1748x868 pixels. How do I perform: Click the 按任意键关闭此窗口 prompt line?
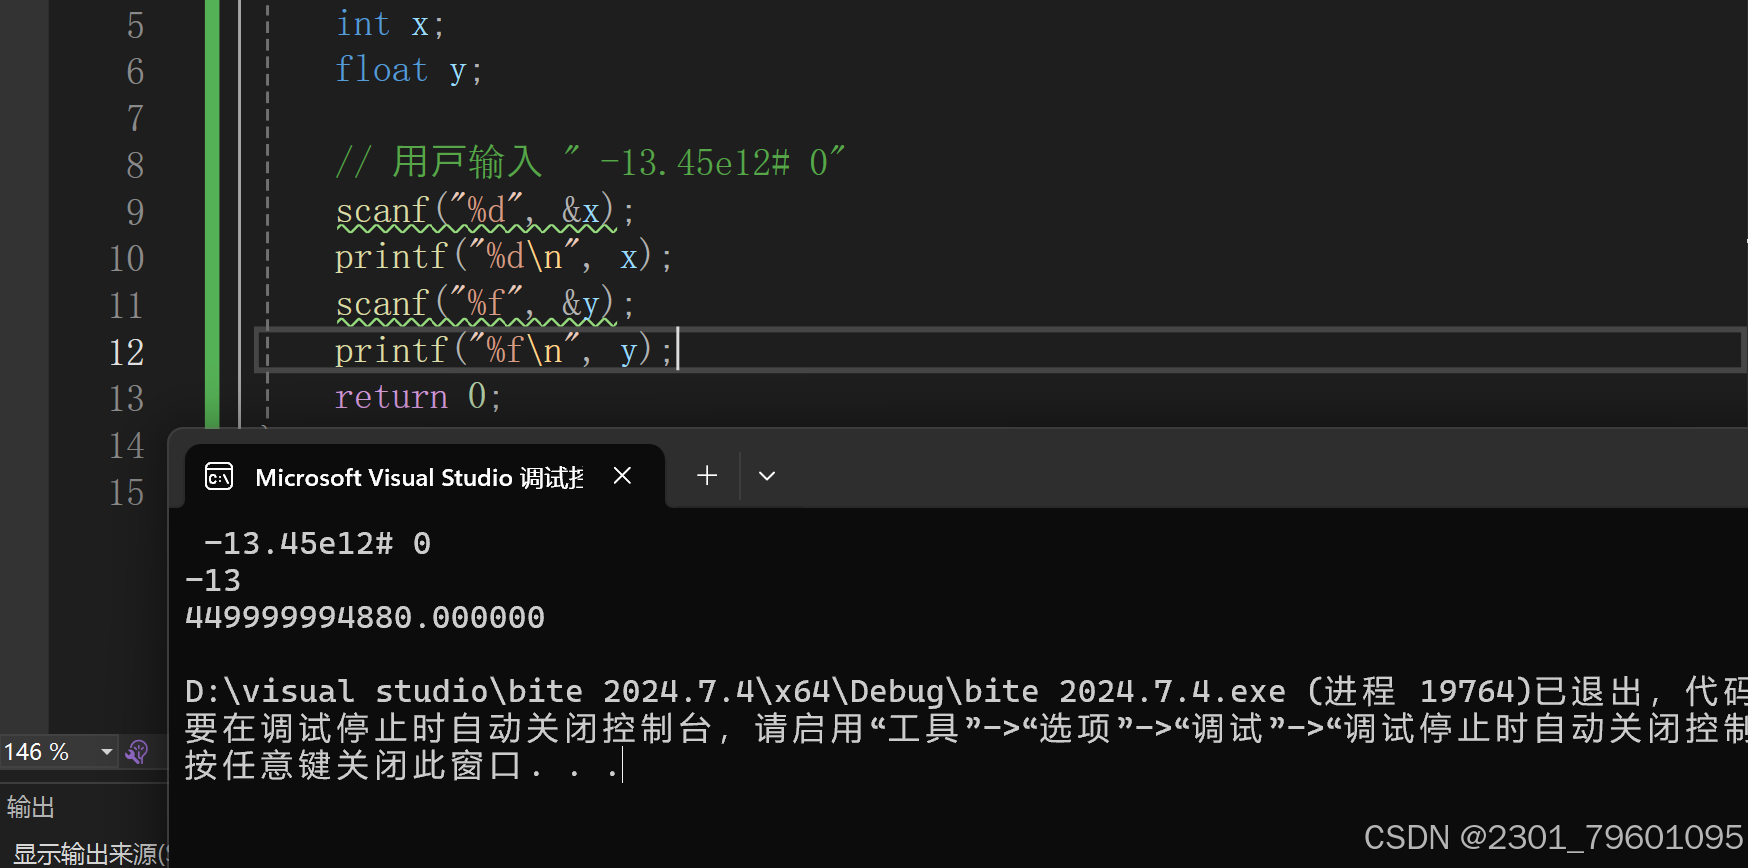(402, 765)
